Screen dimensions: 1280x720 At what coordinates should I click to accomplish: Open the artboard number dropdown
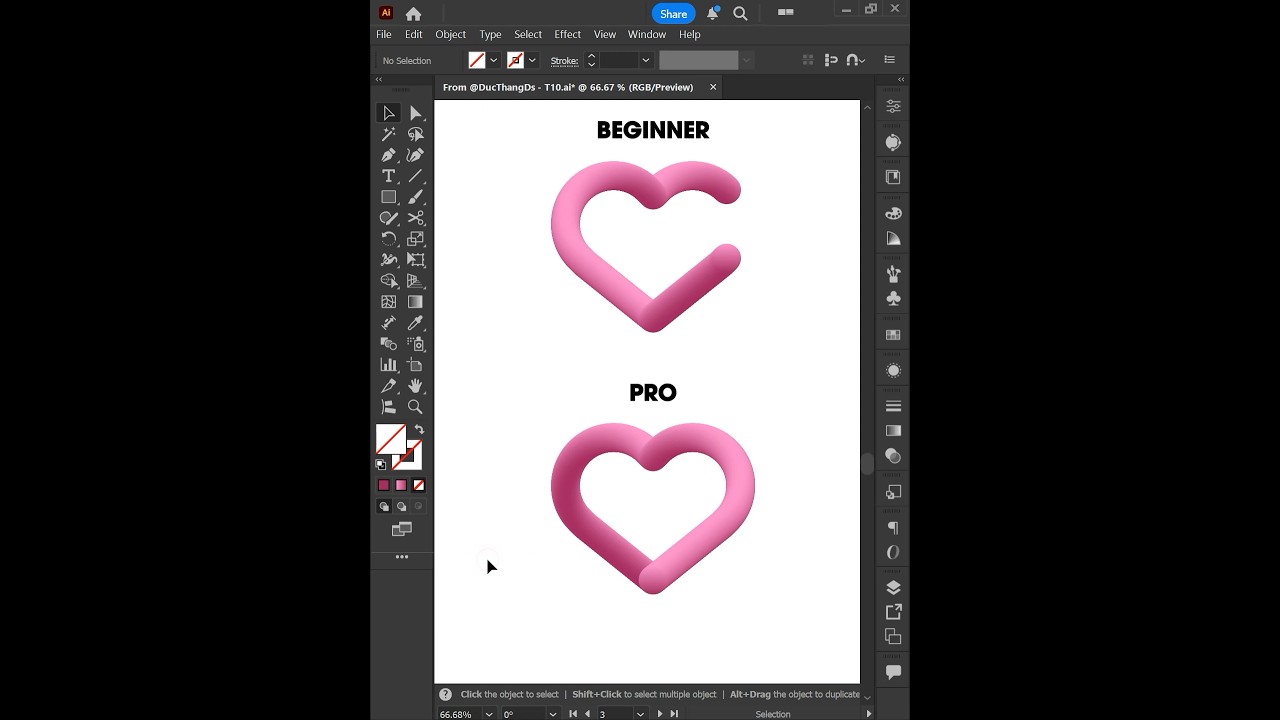pyautogui.click(x=640, y=714)
